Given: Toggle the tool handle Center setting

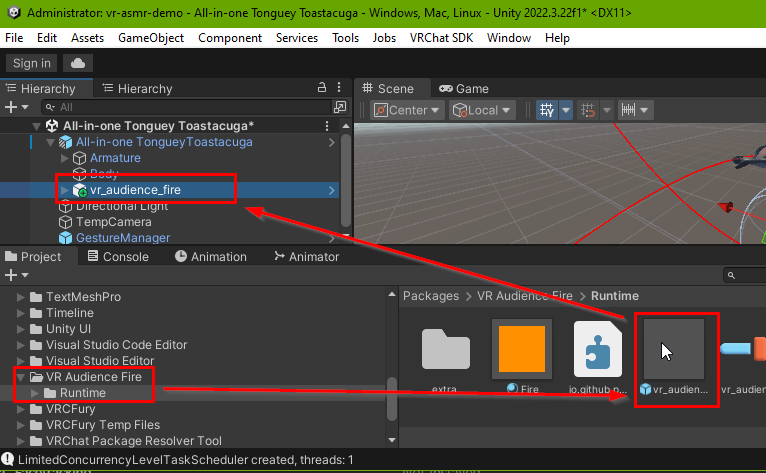Looking at the screenshot, I should pos(406,110).
